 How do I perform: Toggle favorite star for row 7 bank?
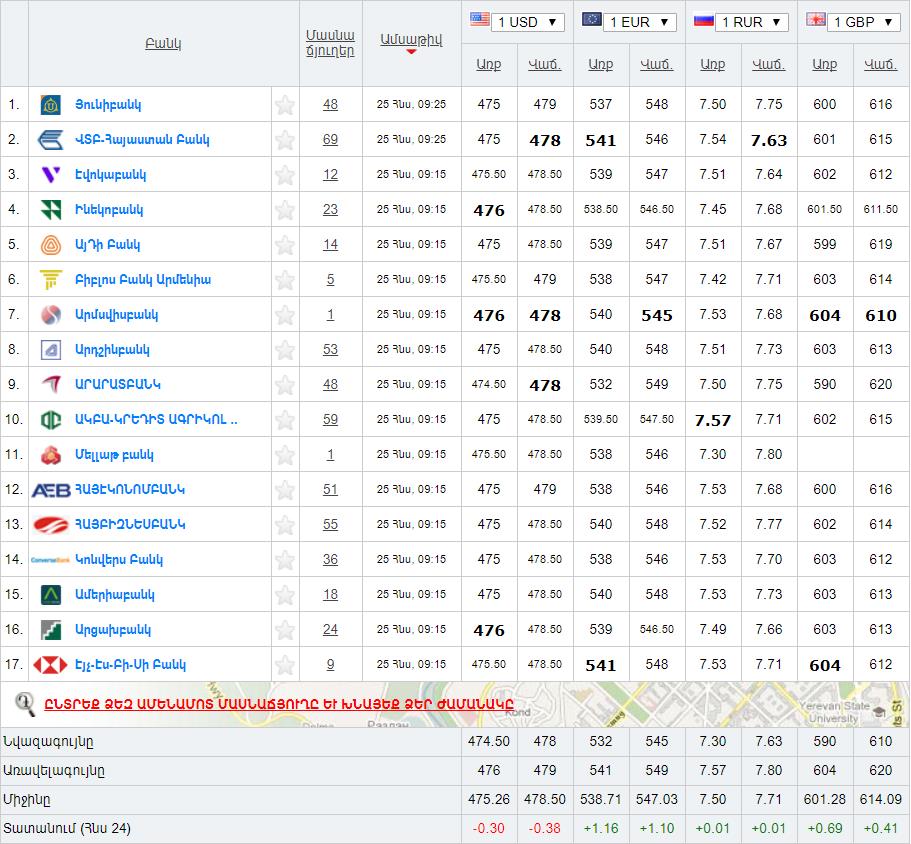(x=285, y=315)
